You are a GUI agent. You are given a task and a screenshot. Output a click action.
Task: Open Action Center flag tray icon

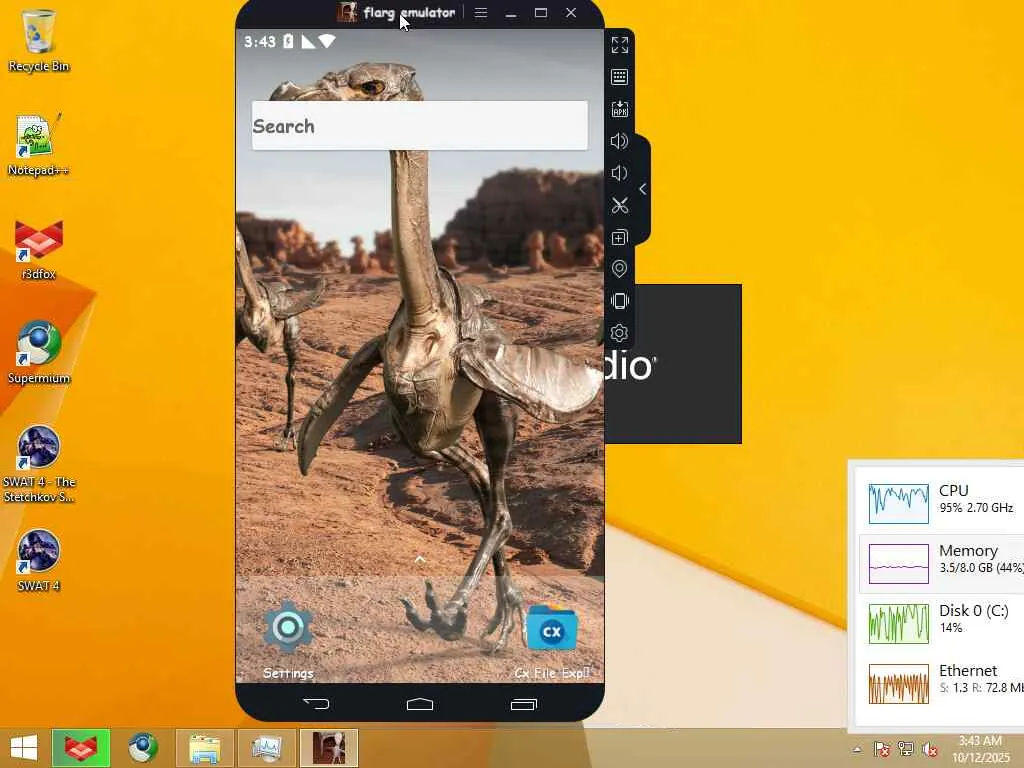[x=882, y=749]
